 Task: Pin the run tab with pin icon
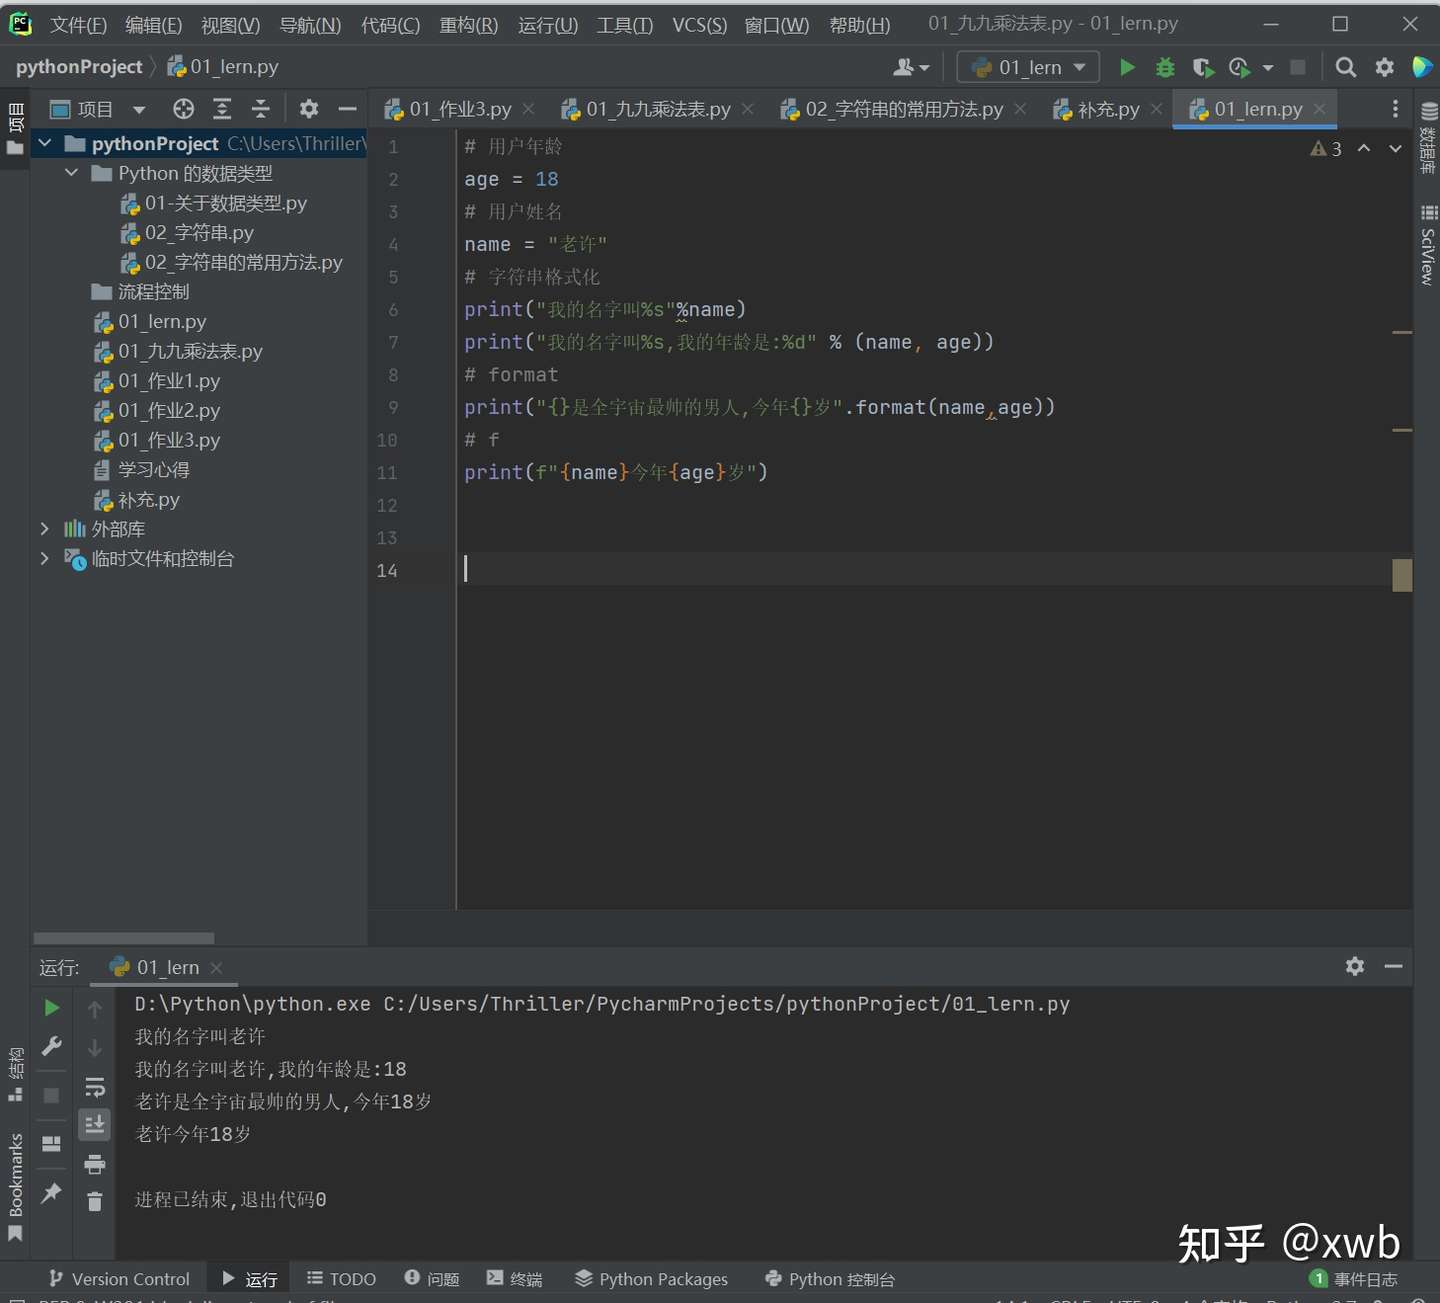(x=51, y=1192)
